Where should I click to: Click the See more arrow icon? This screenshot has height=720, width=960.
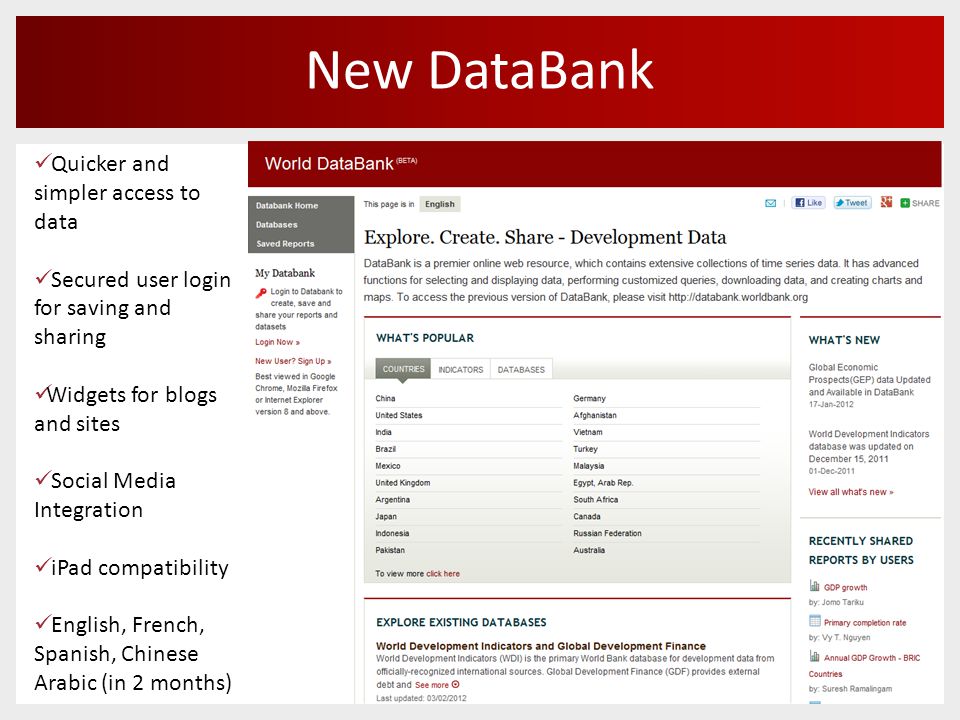(456, 684)
